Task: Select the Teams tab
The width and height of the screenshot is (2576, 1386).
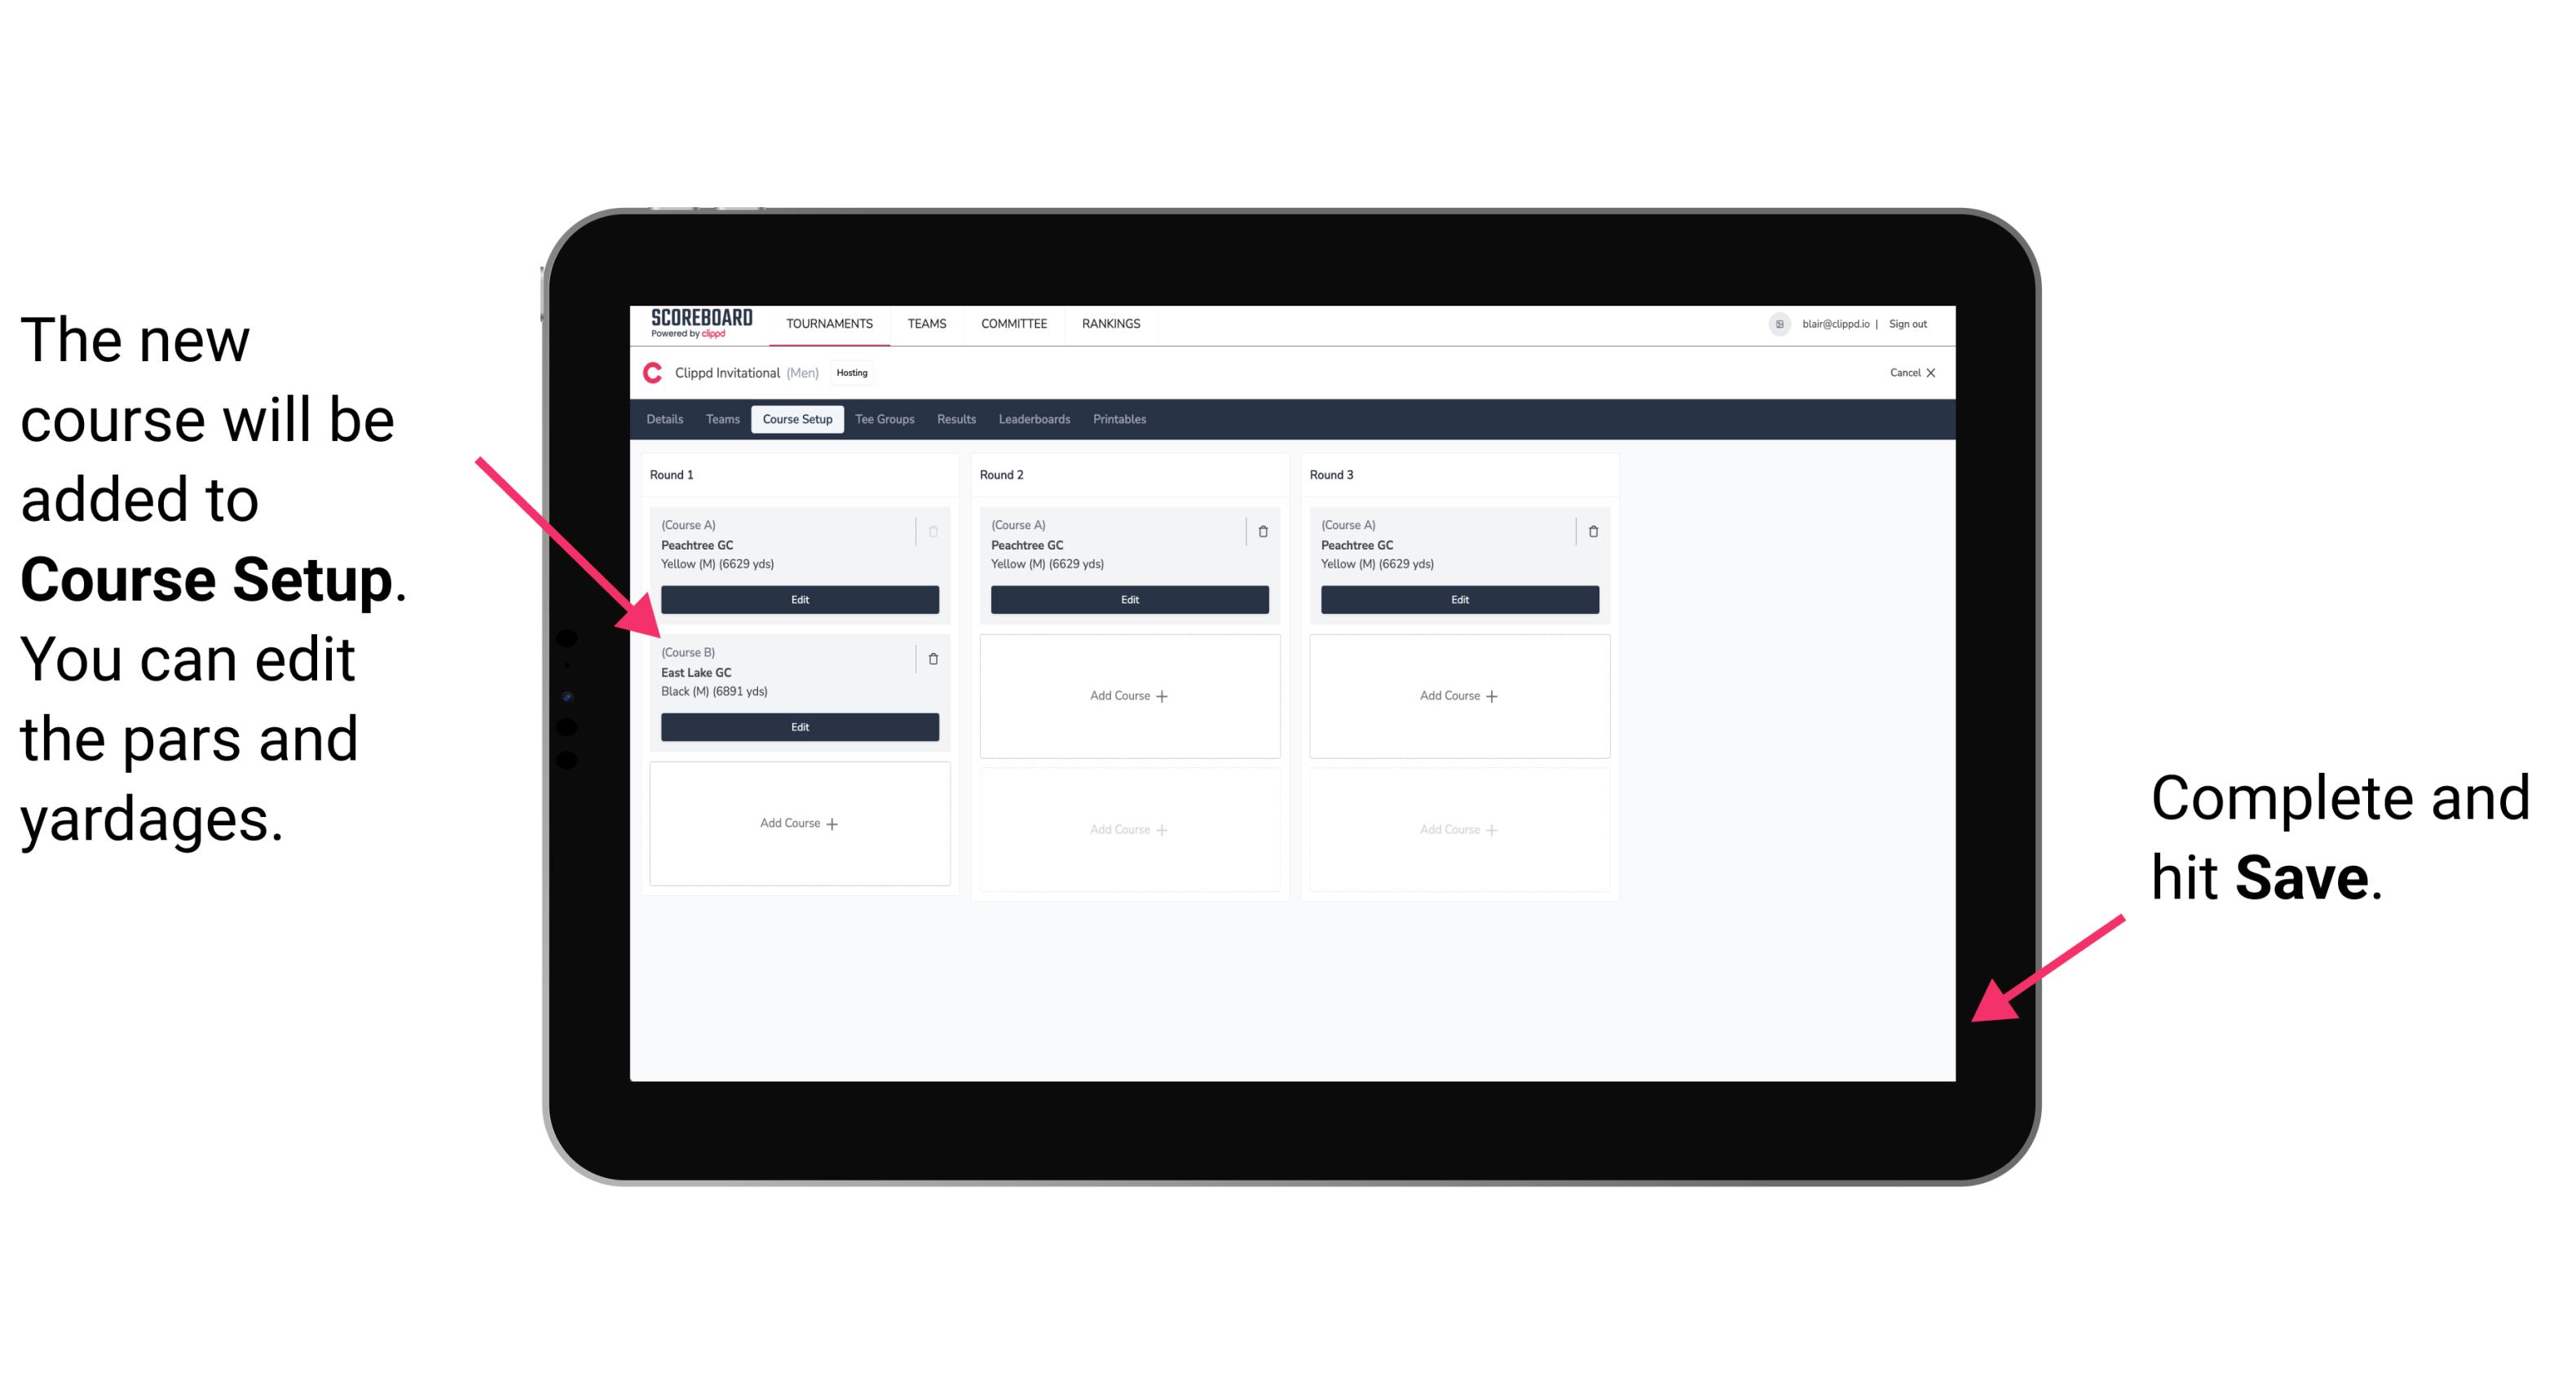Action: pos(718,418)
